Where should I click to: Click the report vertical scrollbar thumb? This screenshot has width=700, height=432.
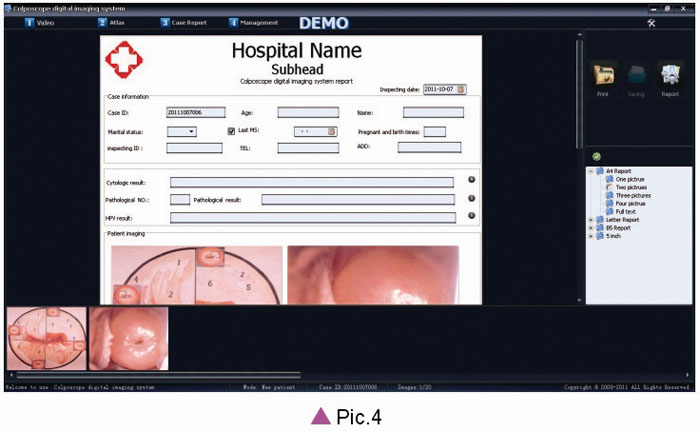[579, 94]
